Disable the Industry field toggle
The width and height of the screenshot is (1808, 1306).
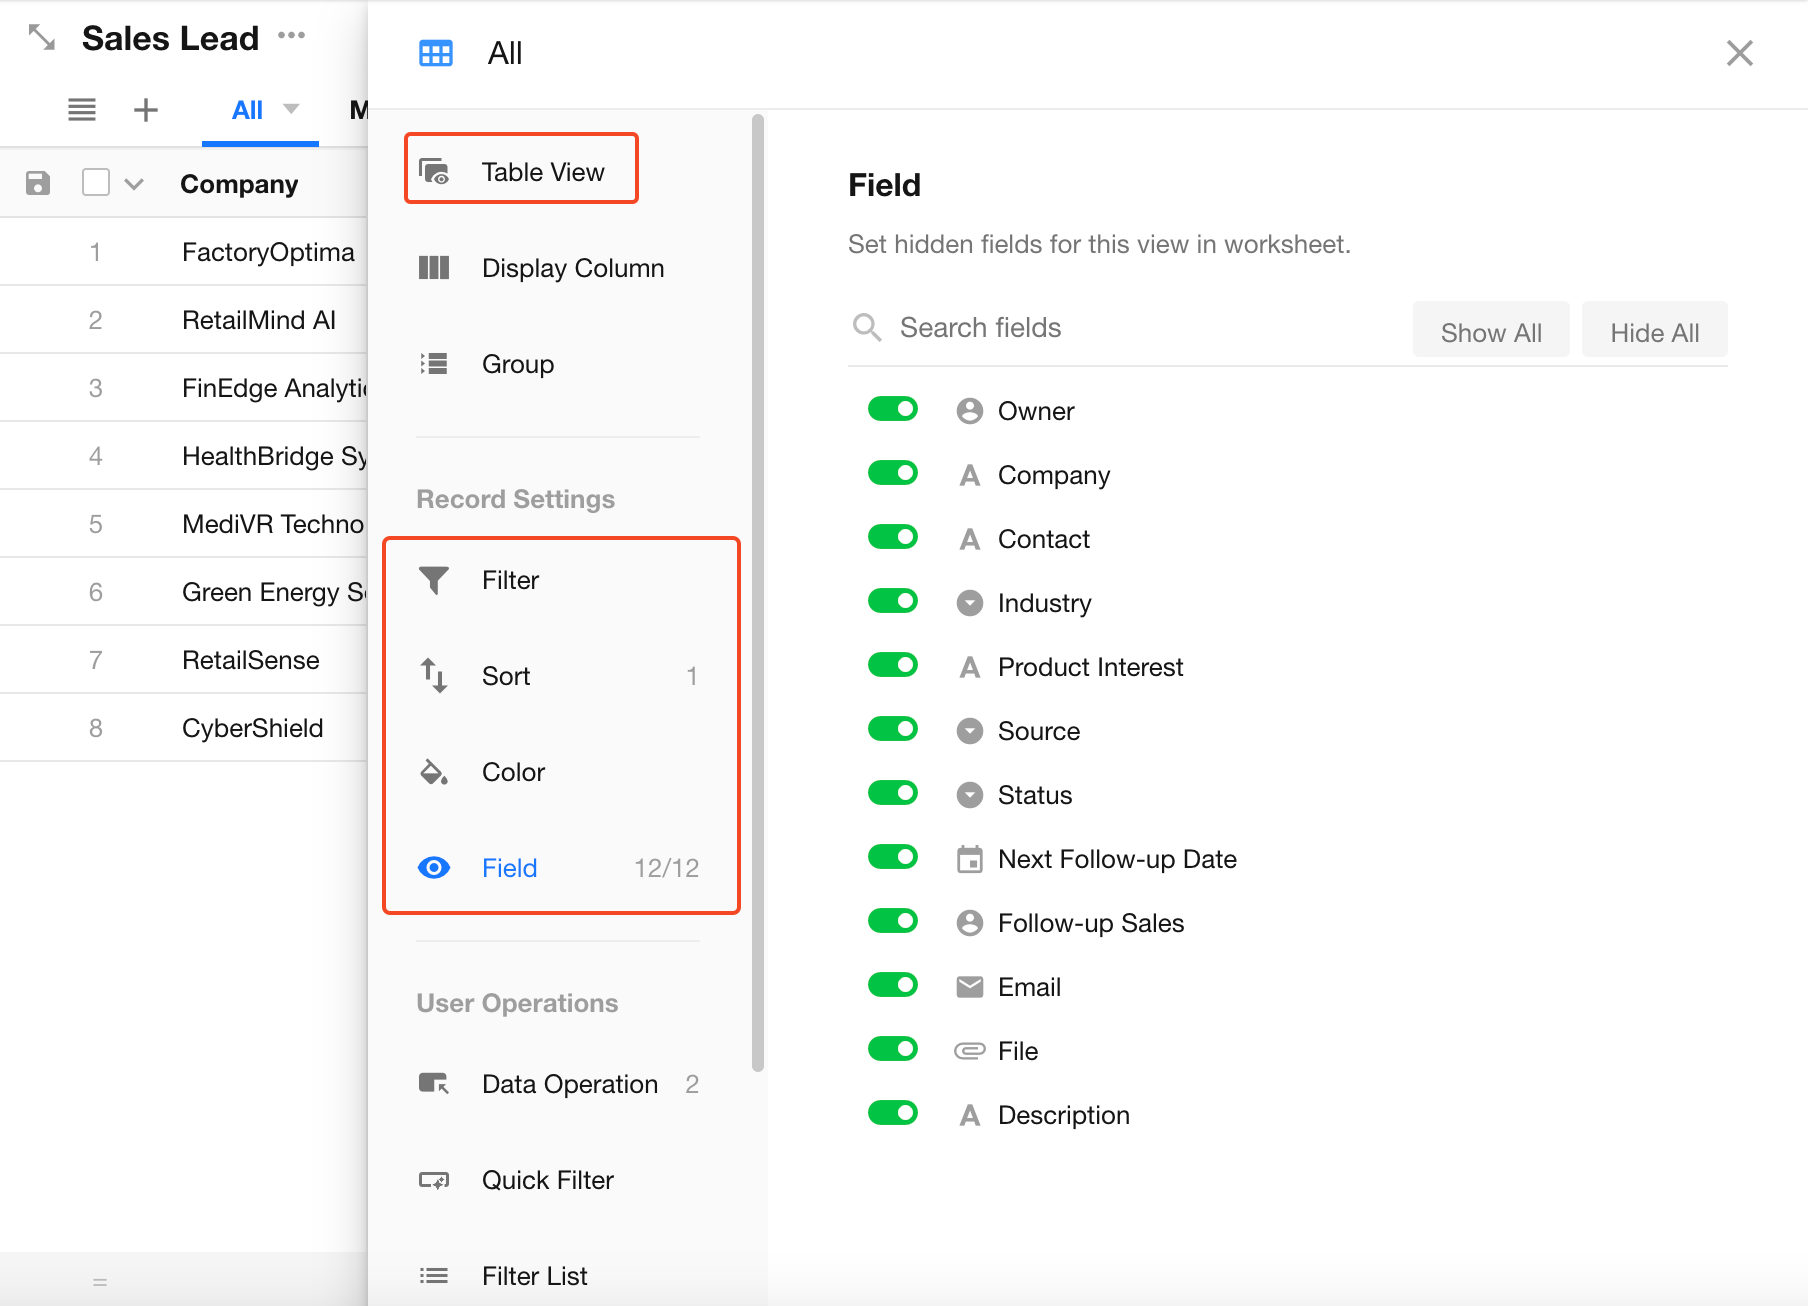pos(893,602)
